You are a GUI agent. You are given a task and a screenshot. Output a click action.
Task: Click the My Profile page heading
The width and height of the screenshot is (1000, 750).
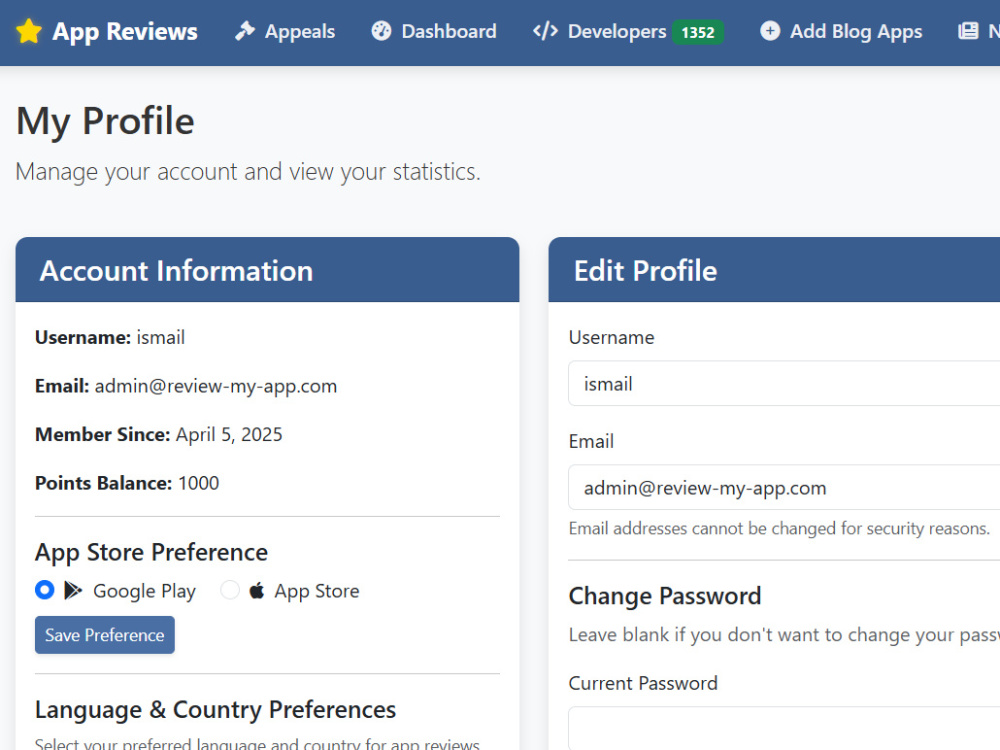click(105, 121)
